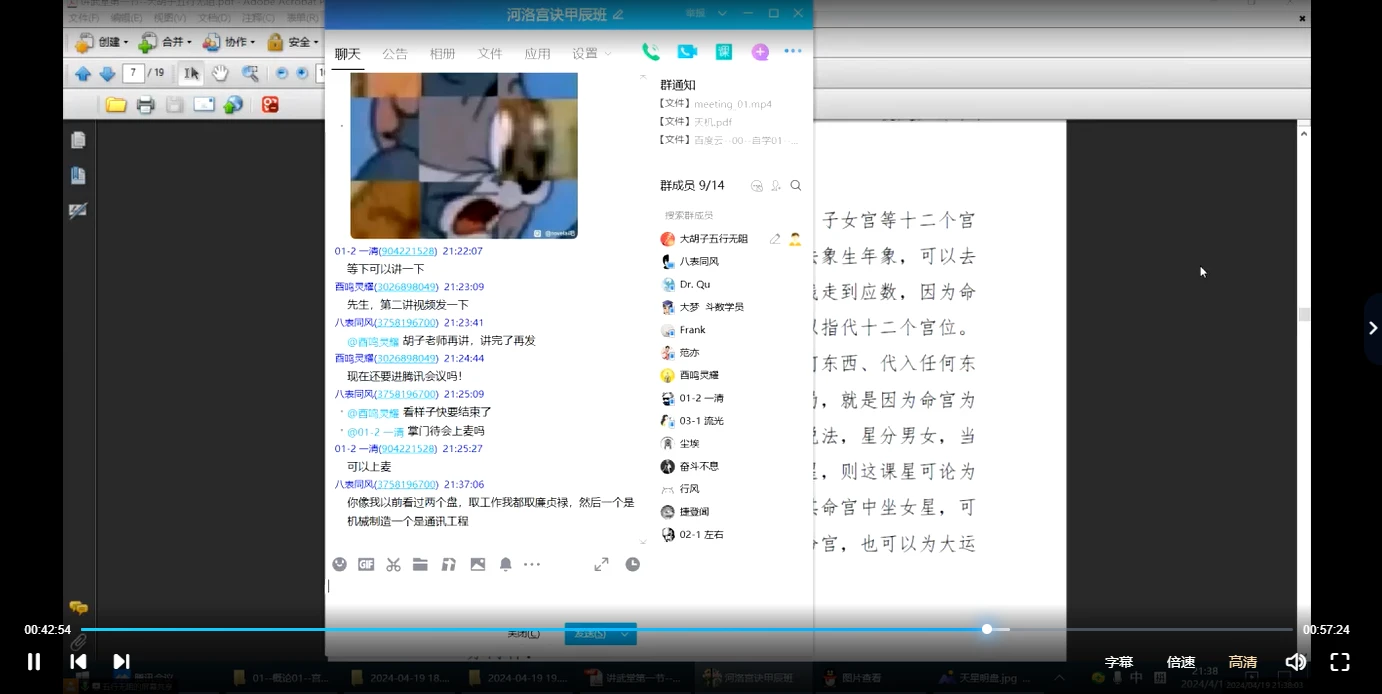The width and height of the screenshot is (1382, 694).
Task: Open the 字幕 subtitle options
Action: [1119, 662]
